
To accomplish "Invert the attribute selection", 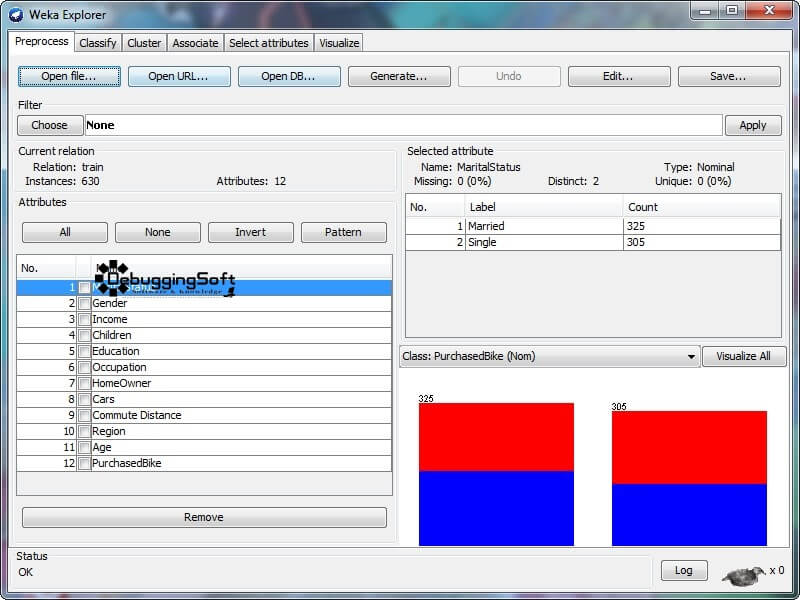I will click(x=251, y=232).
